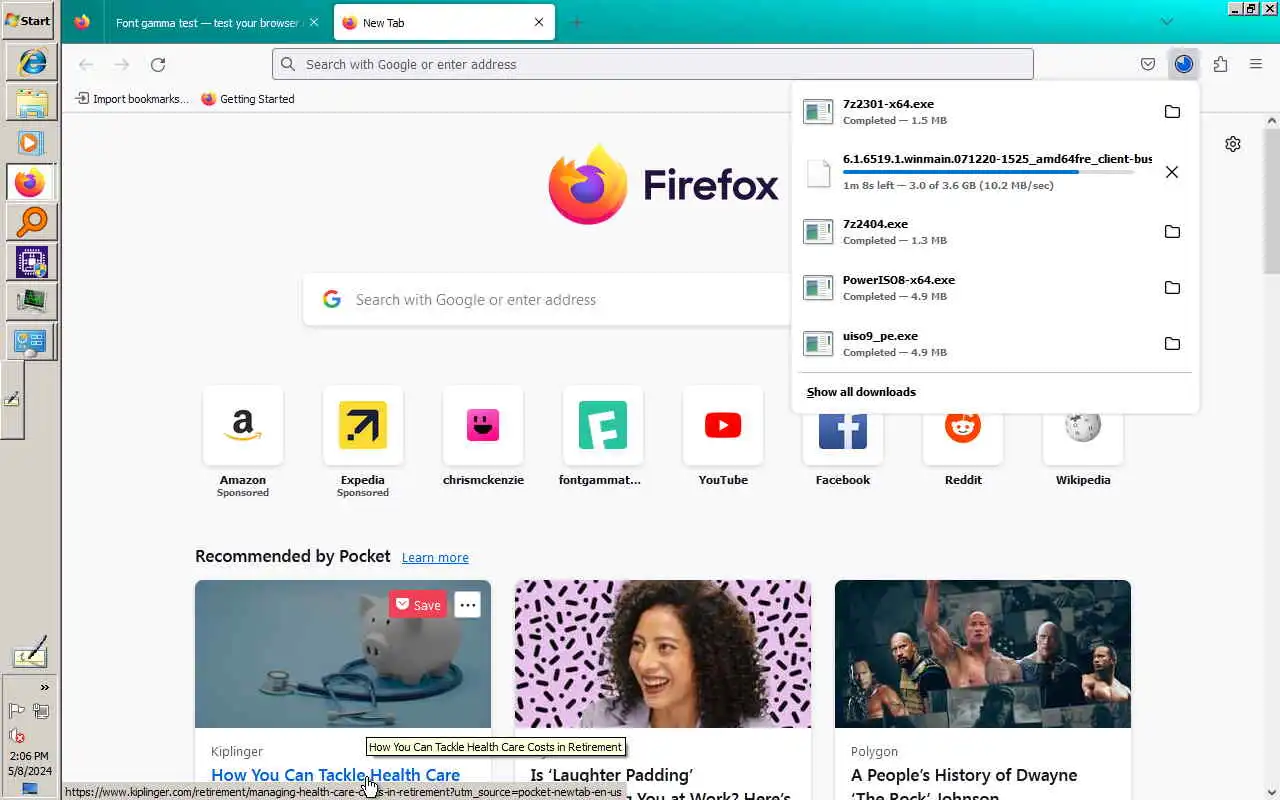Click Show all downloads
1280x800 pixels.
[x=861, y=392]
